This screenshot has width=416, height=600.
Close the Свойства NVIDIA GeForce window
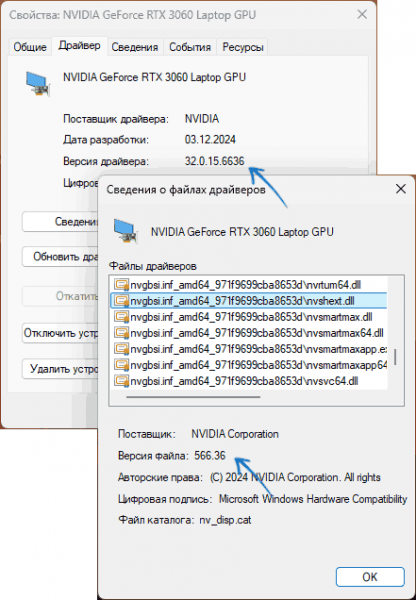pyautogui.click(x=362, y=15)
